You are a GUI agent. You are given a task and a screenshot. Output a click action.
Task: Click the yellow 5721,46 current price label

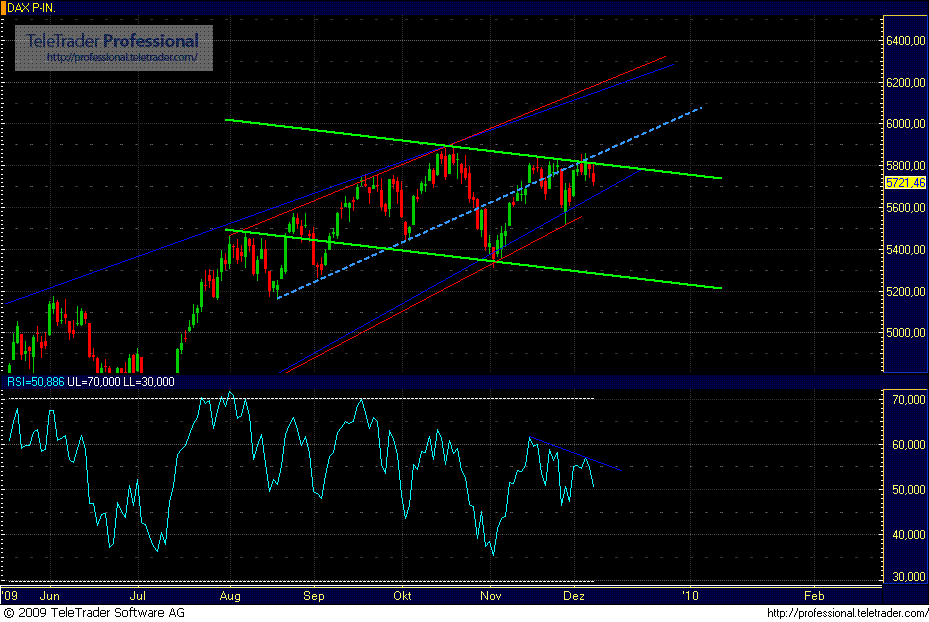905,183
